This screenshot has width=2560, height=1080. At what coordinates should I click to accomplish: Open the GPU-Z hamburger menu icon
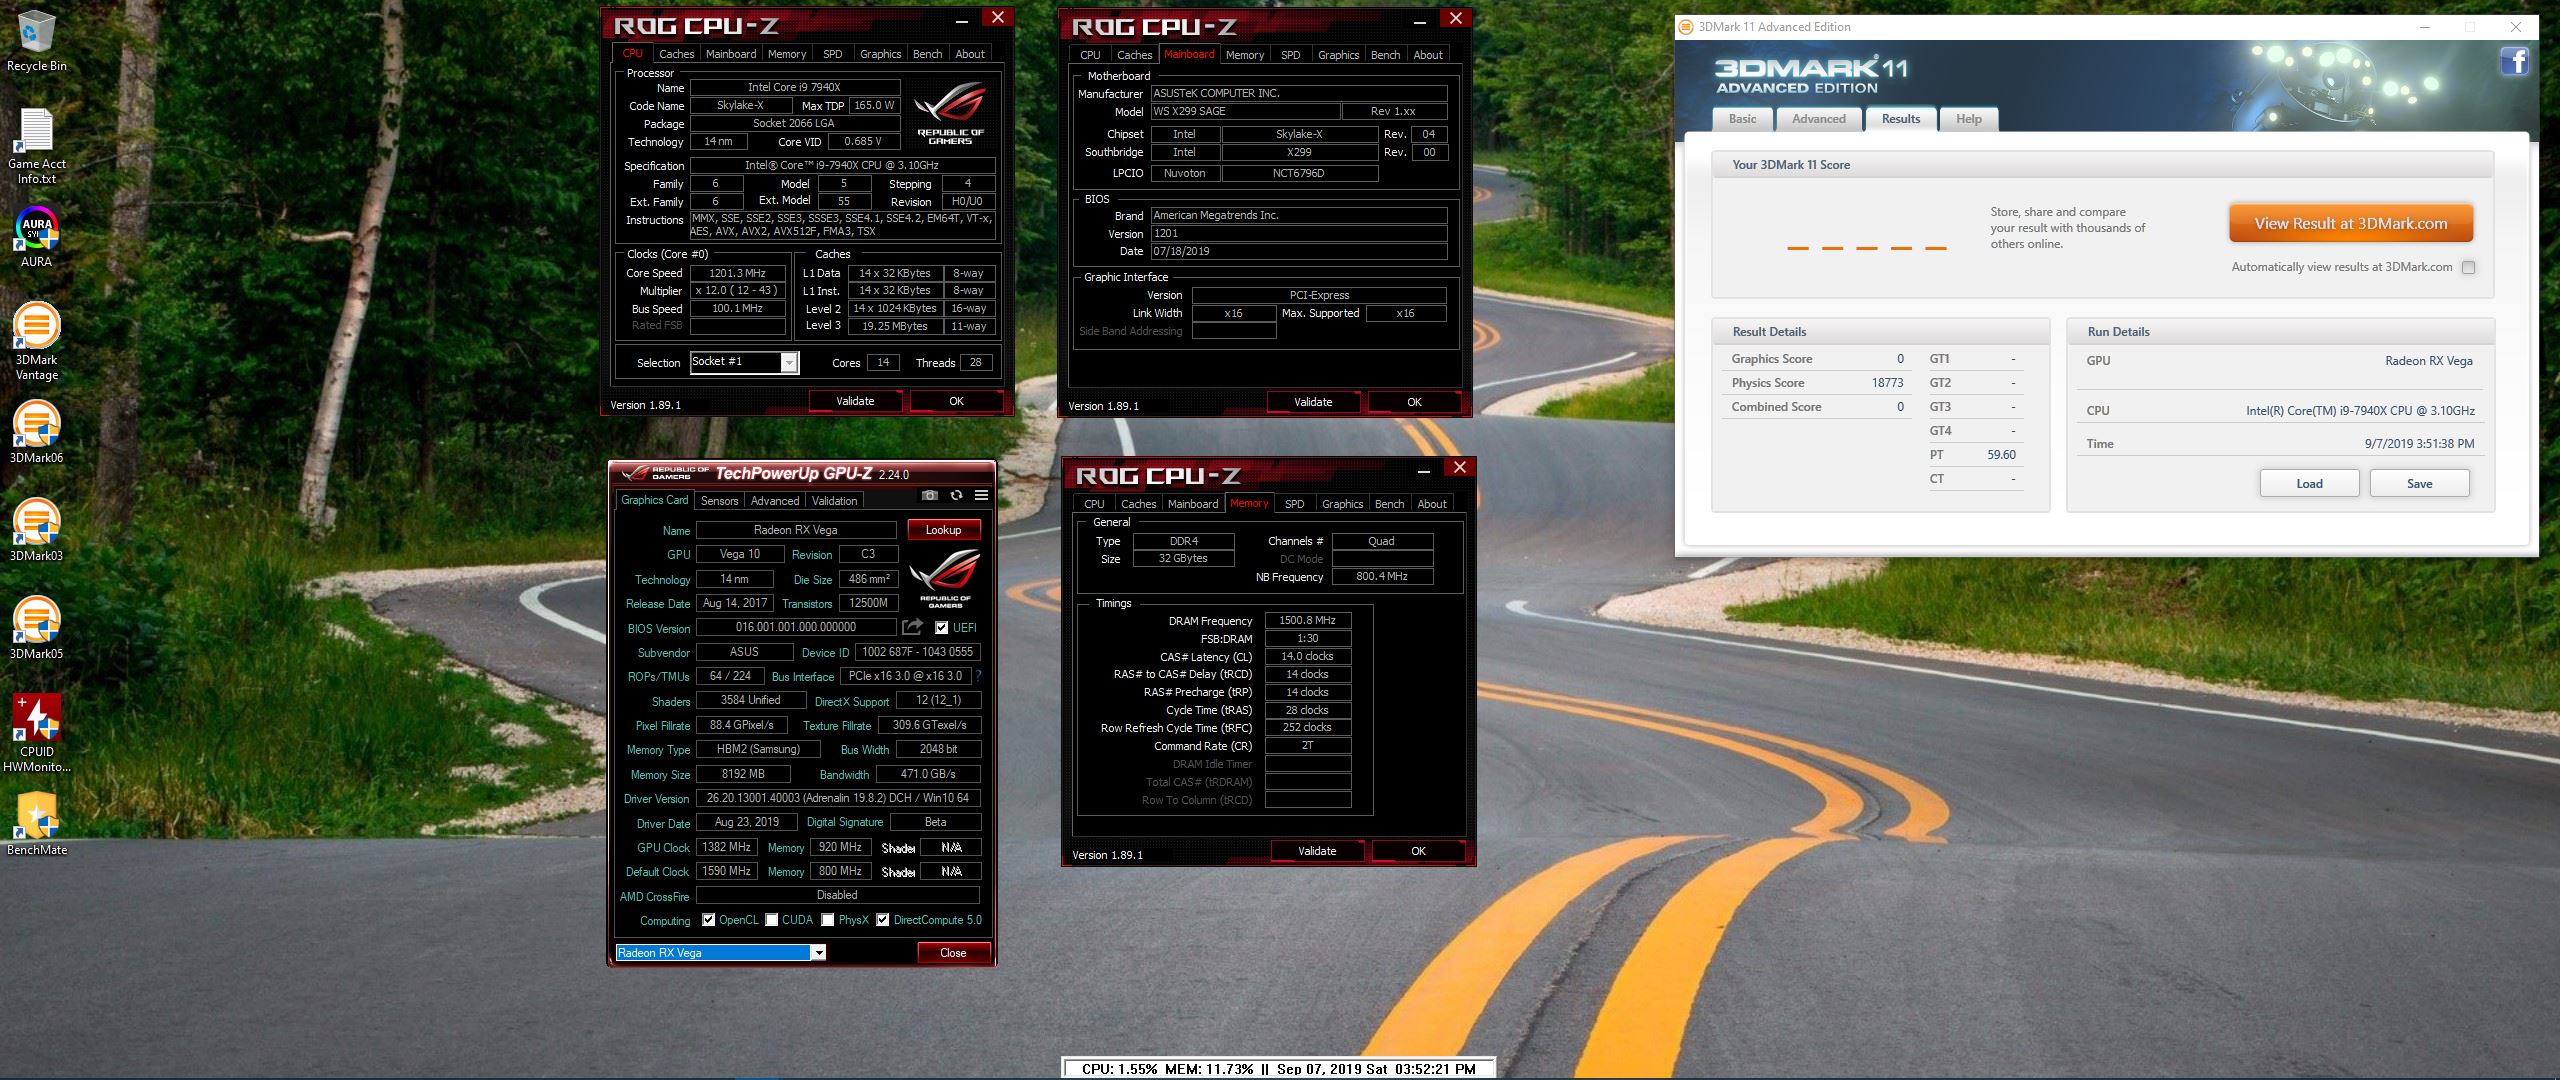(x=982, y=495)
